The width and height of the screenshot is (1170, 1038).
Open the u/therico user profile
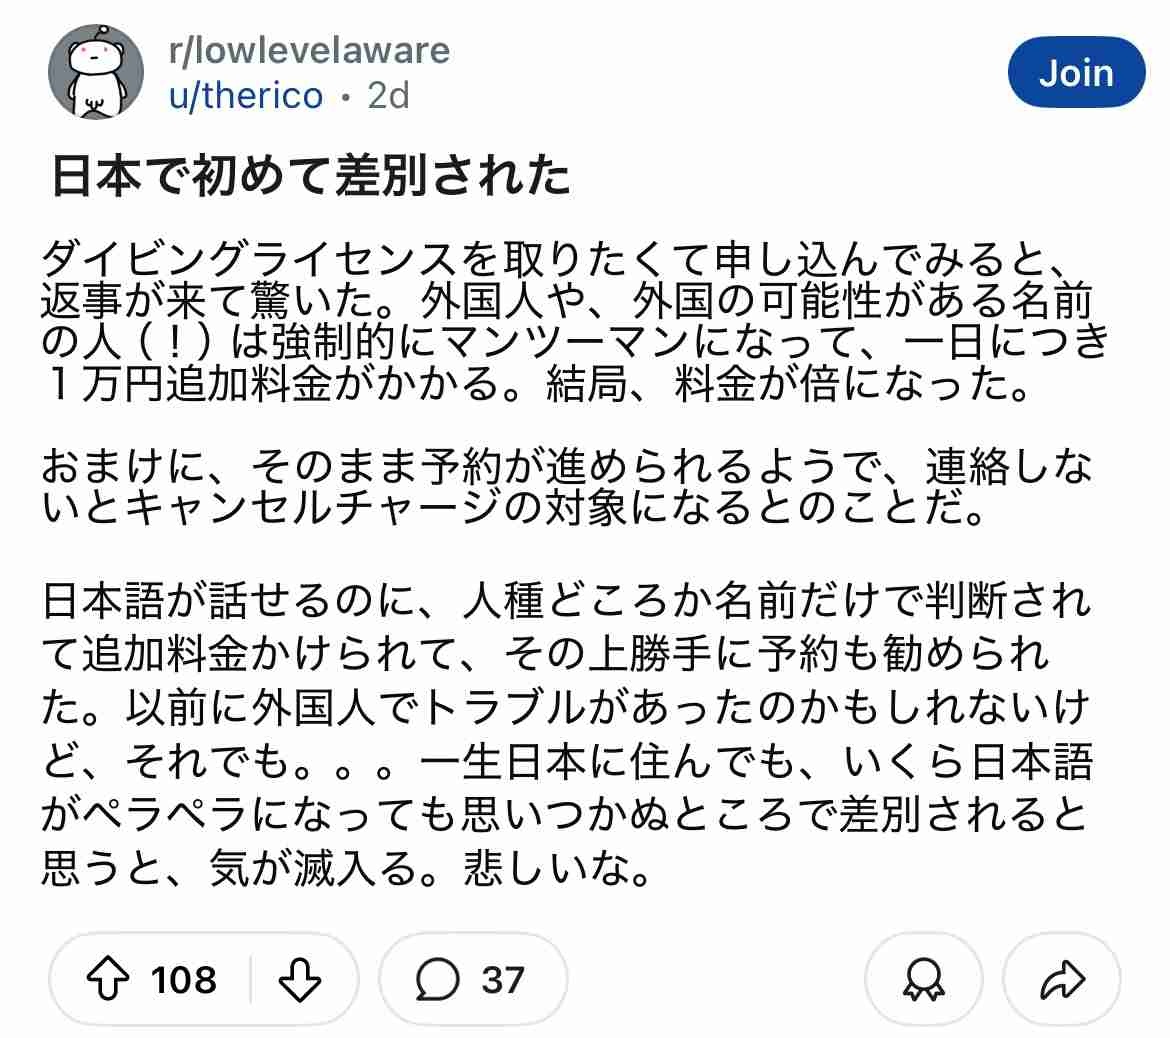[246, 95]
